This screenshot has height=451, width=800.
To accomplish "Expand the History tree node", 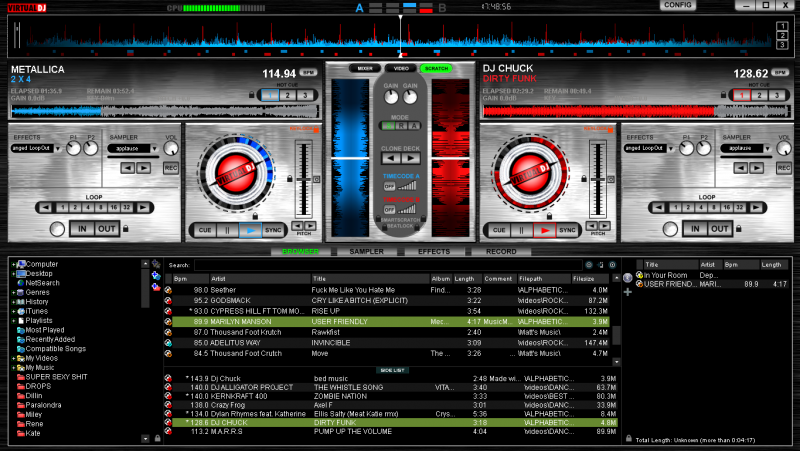I will 13,302.
